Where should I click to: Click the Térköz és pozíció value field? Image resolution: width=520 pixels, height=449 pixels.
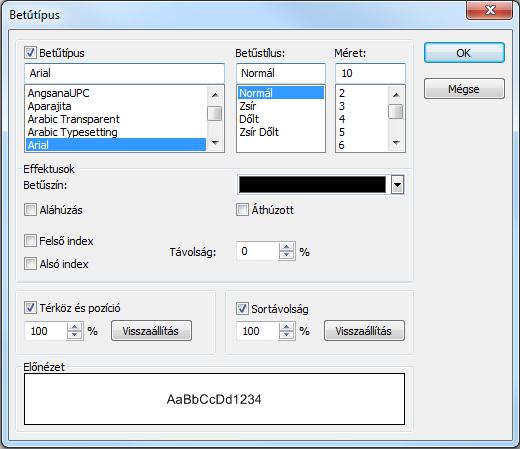[x=46, y=331]
